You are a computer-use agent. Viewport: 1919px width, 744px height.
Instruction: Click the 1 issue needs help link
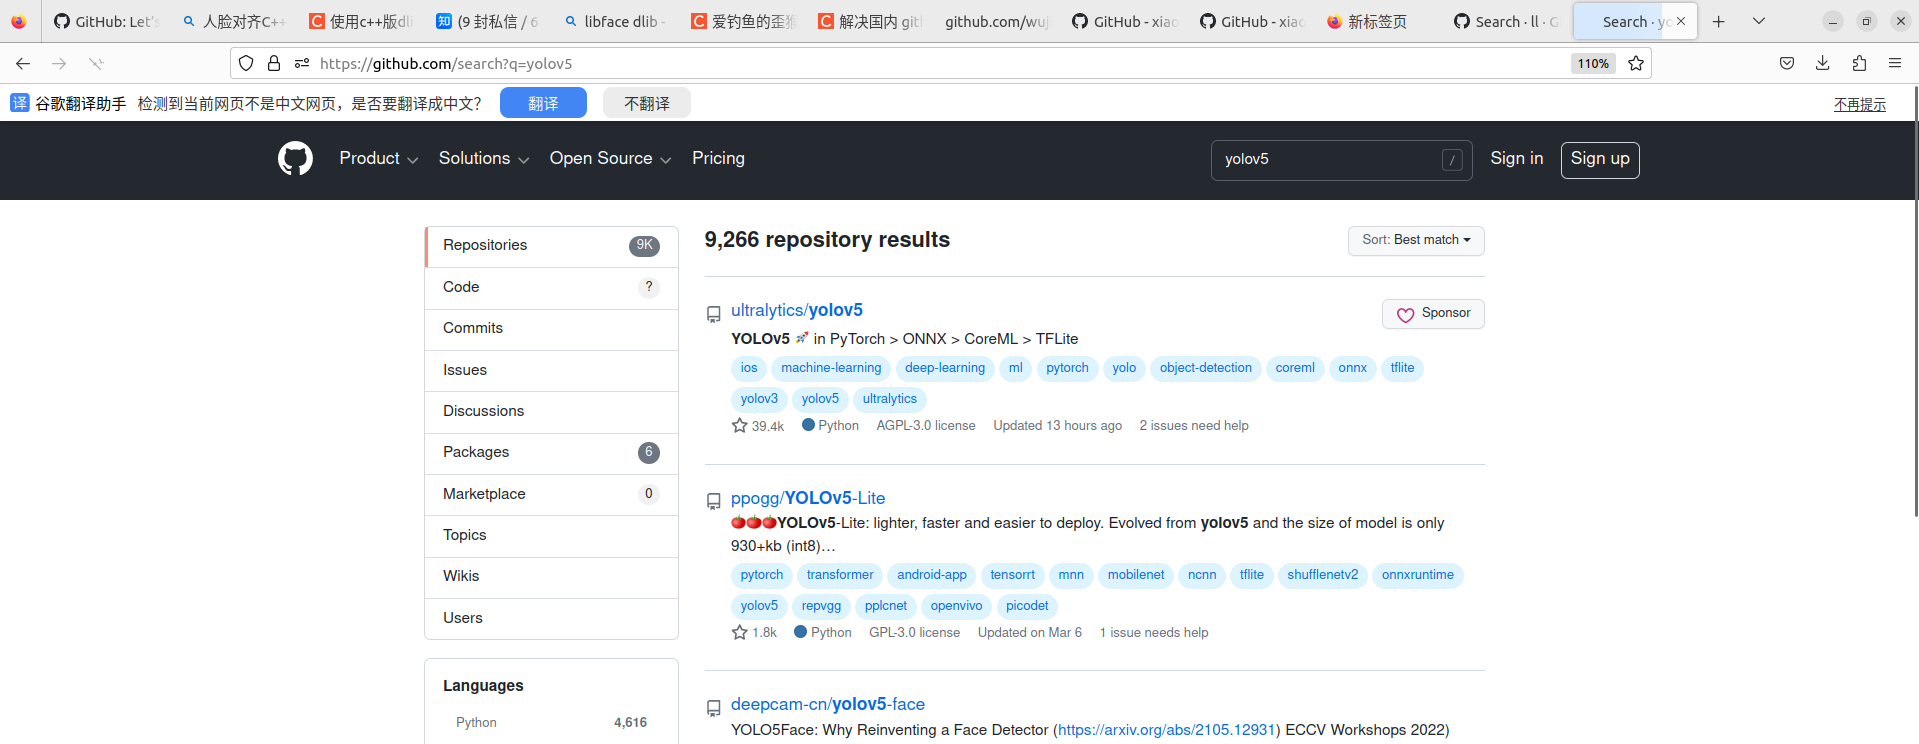(1154, 633)
